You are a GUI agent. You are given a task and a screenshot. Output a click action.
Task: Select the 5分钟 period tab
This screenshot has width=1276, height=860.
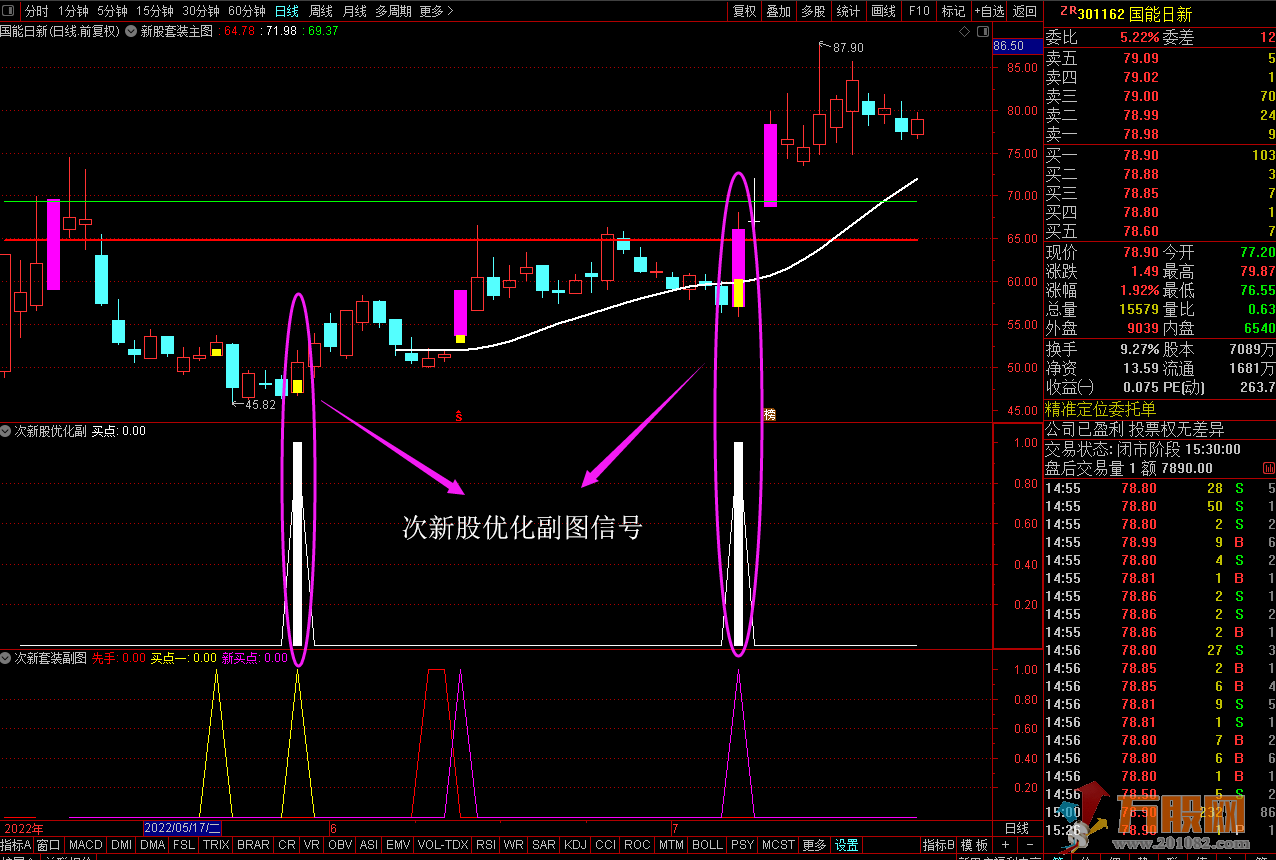[x=112, y=11]
